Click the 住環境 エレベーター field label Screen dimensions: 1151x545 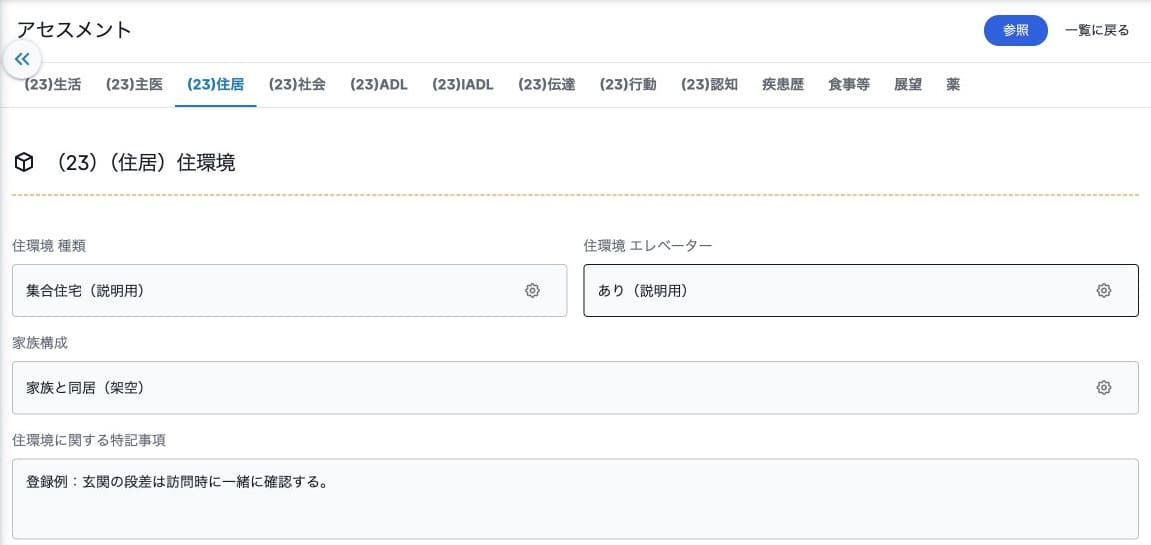point(647,246)
